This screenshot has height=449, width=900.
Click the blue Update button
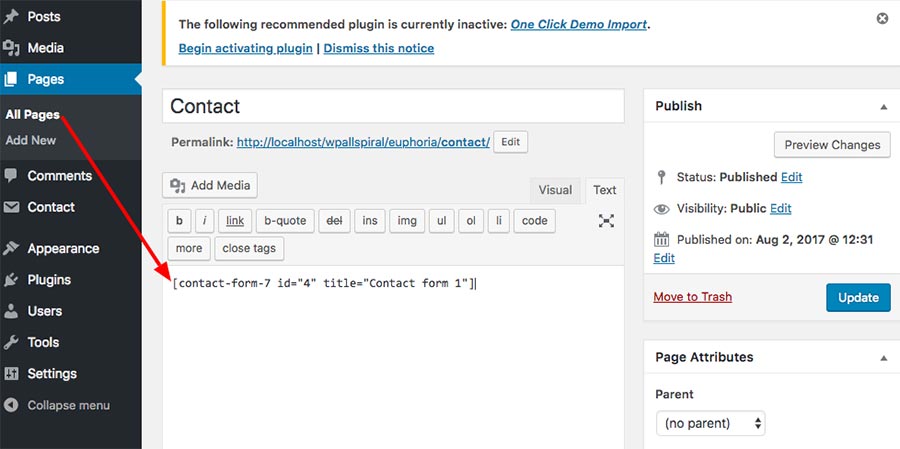(x=858, y=297)
